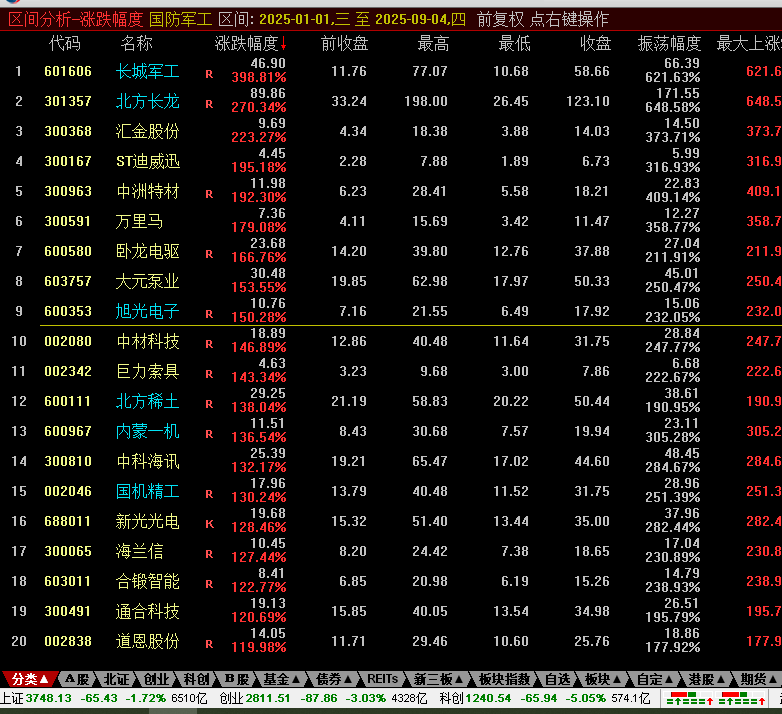Select stock name 通合科技
Image resolution: width=782 pixels, height=714 pixels.
click(148, 611)
